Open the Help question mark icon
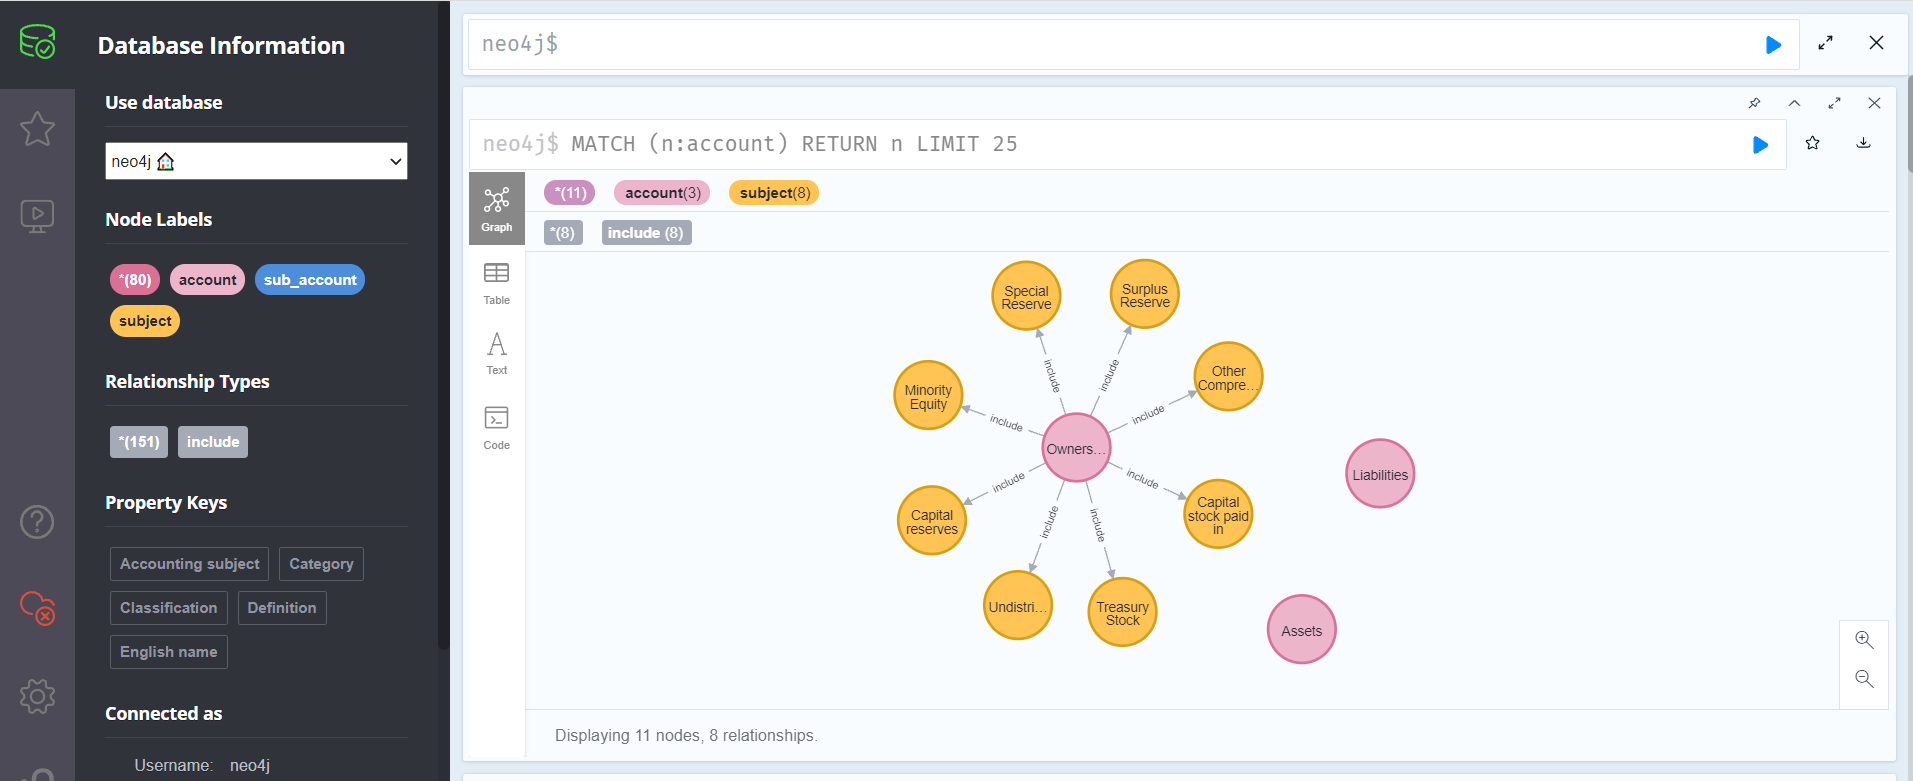This screenshot has height=781, width=1913. [x=37, y=521]
